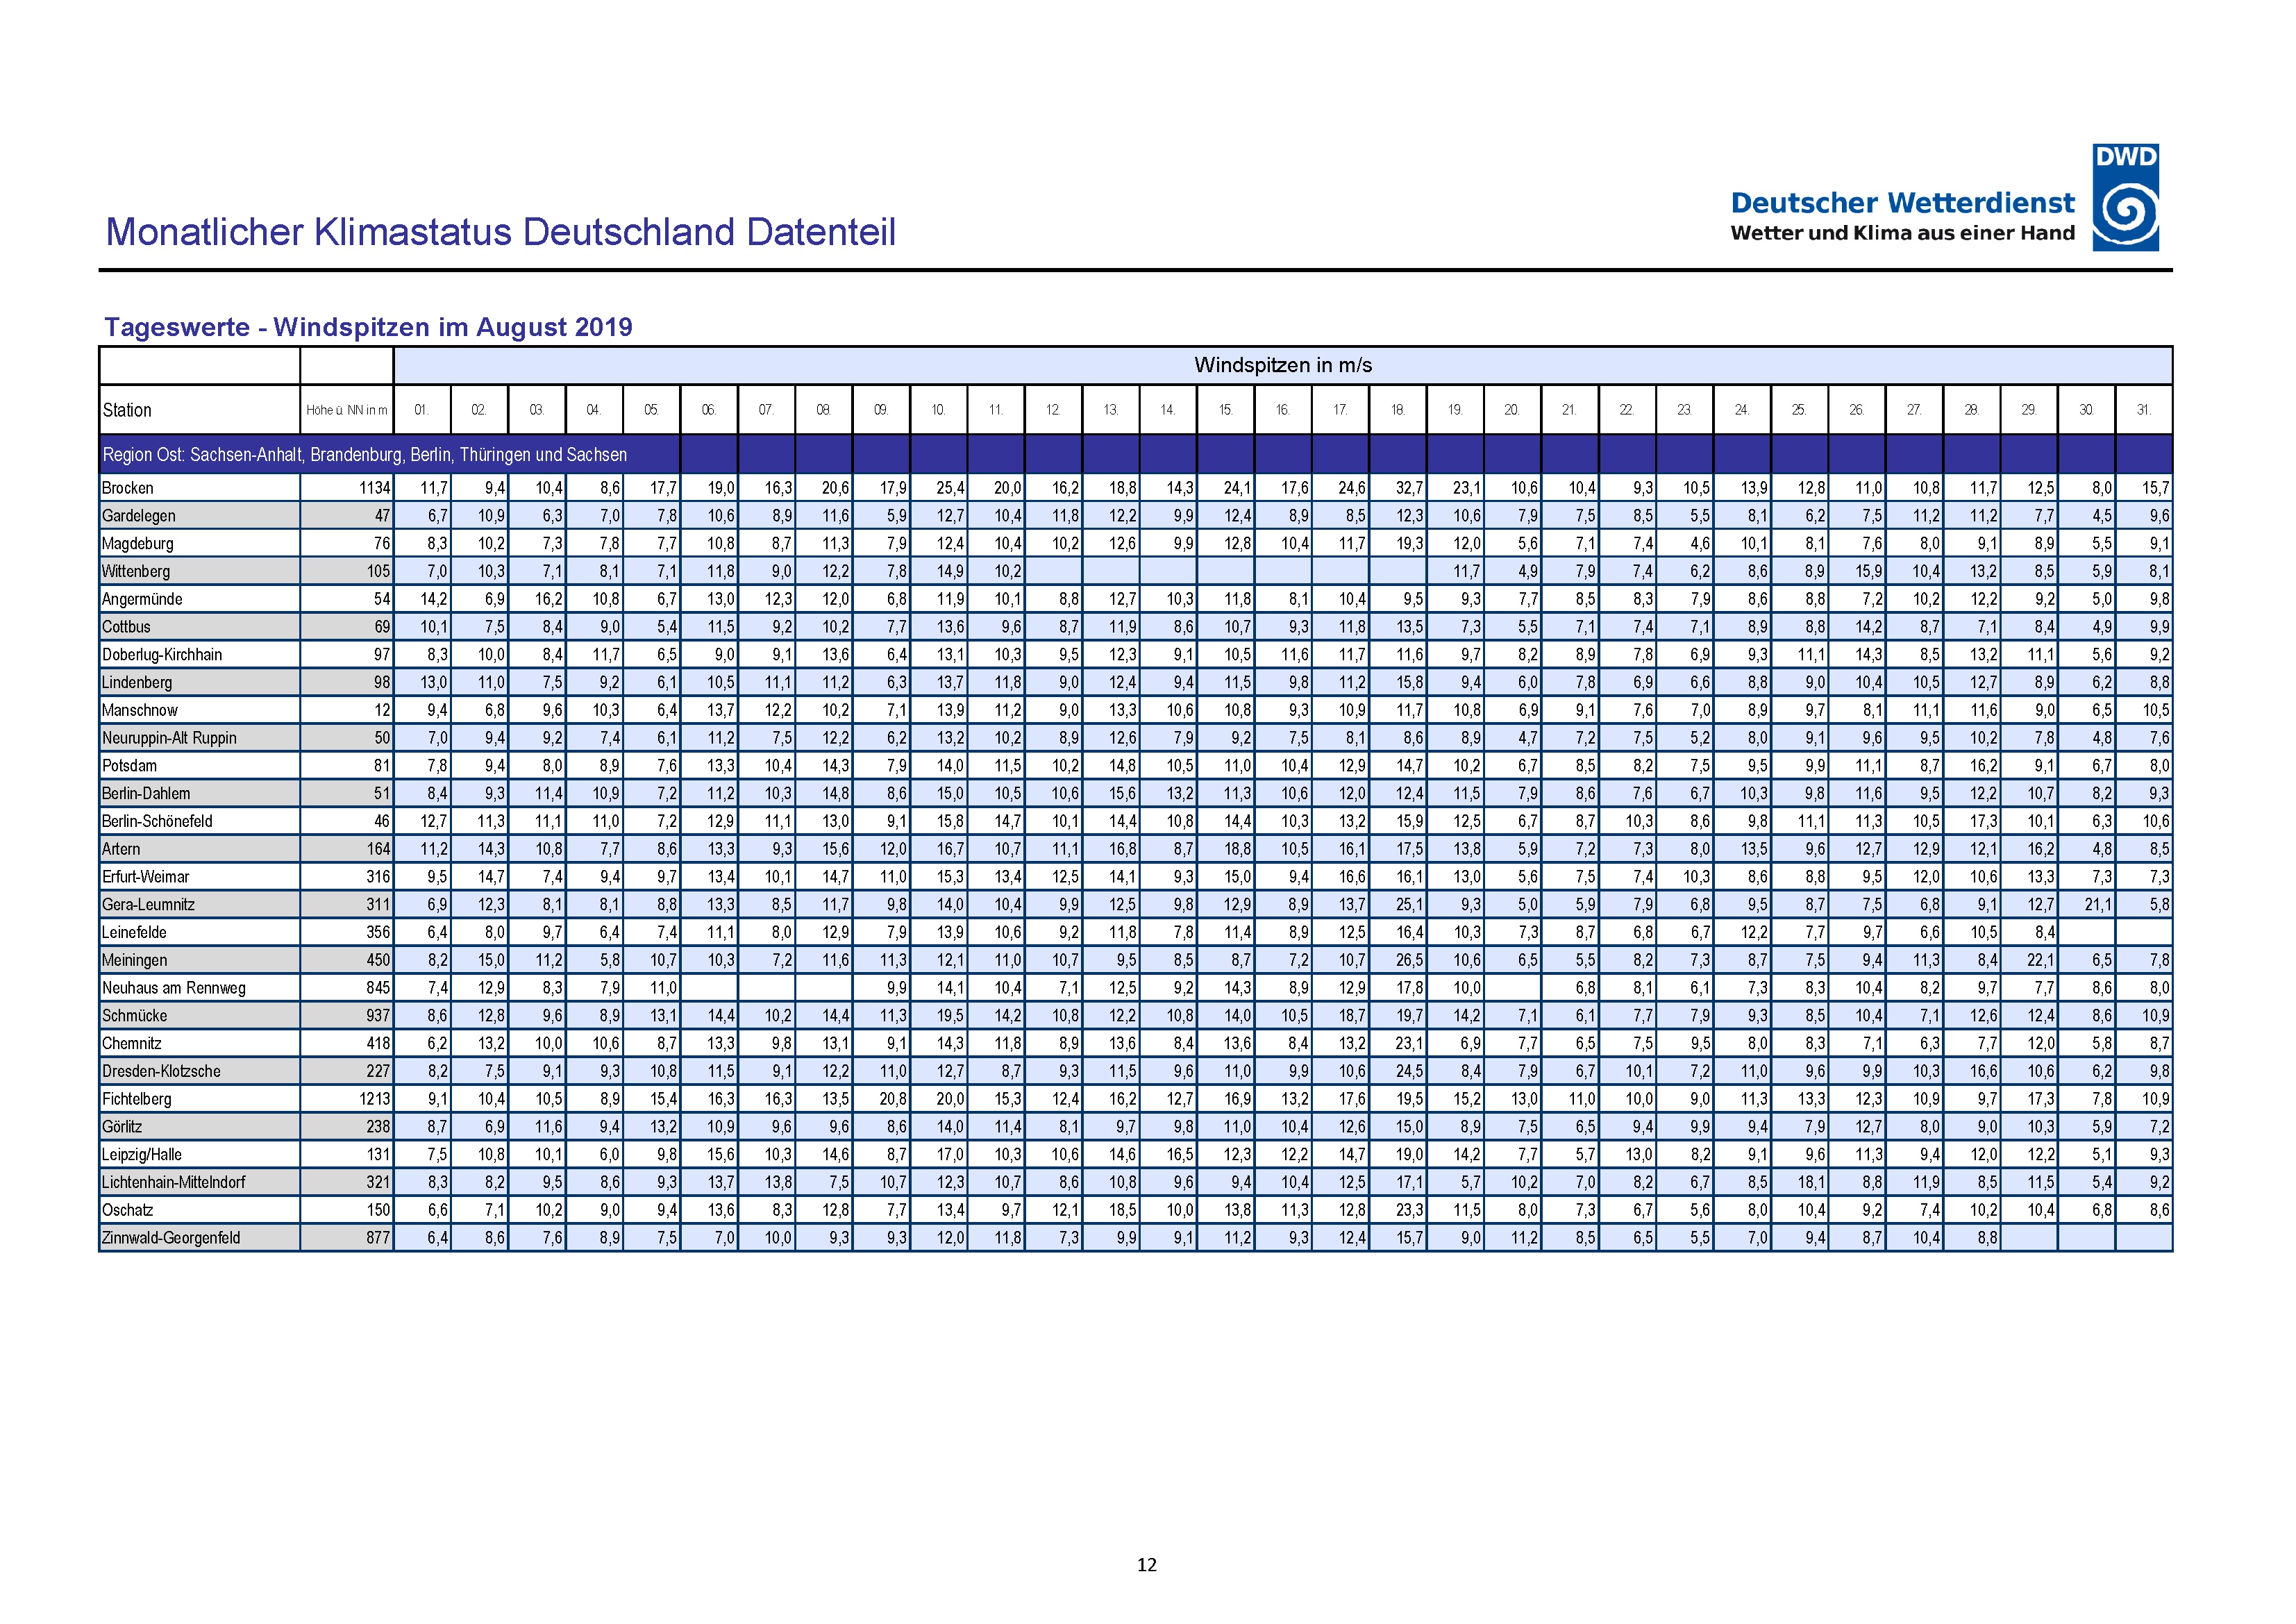2296x1624 pixels.
Task: Click the 'Berlin-Schönefeld' station name
Action: click(x=157, y=821)
